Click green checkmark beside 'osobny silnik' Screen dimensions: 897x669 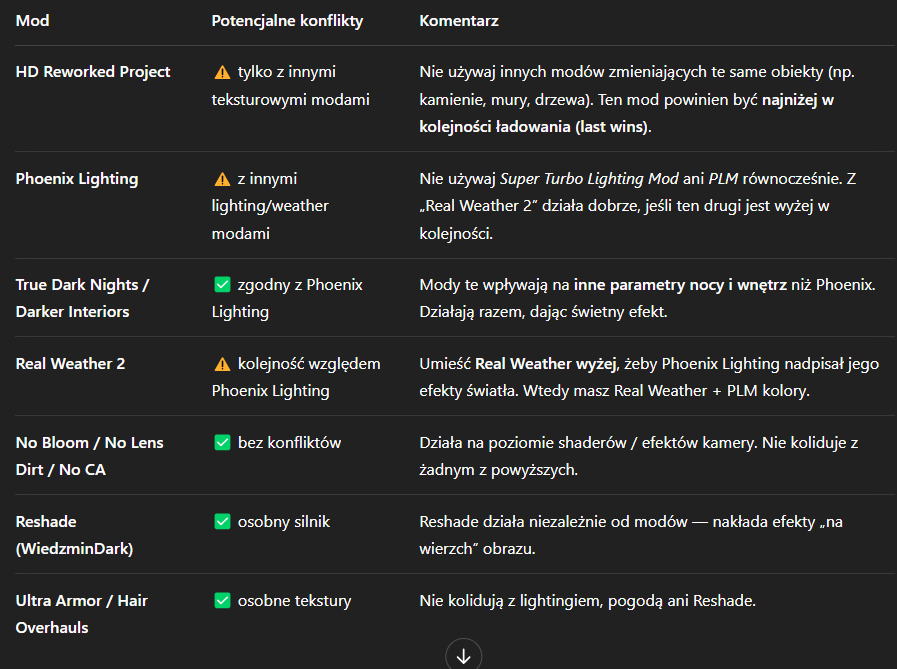coord(222,521)
